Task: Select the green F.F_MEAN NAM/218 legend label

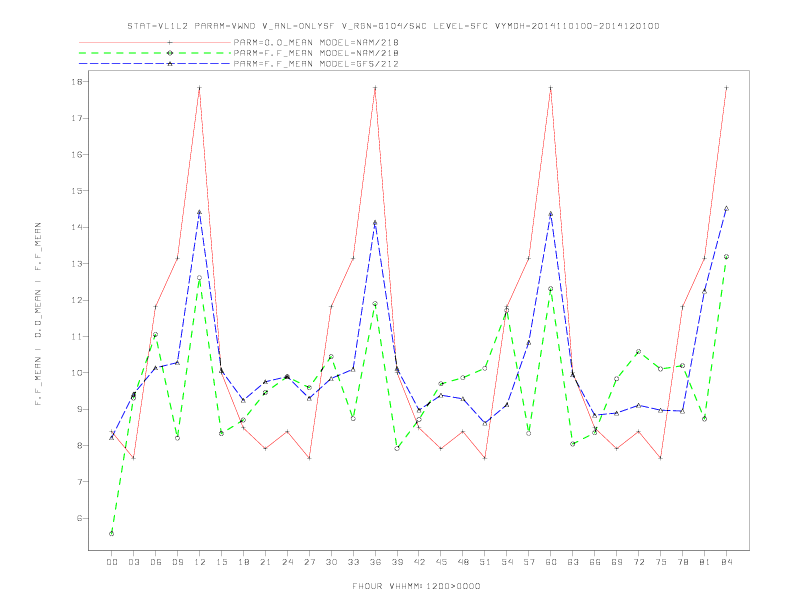Action: [x=316, y=53]
